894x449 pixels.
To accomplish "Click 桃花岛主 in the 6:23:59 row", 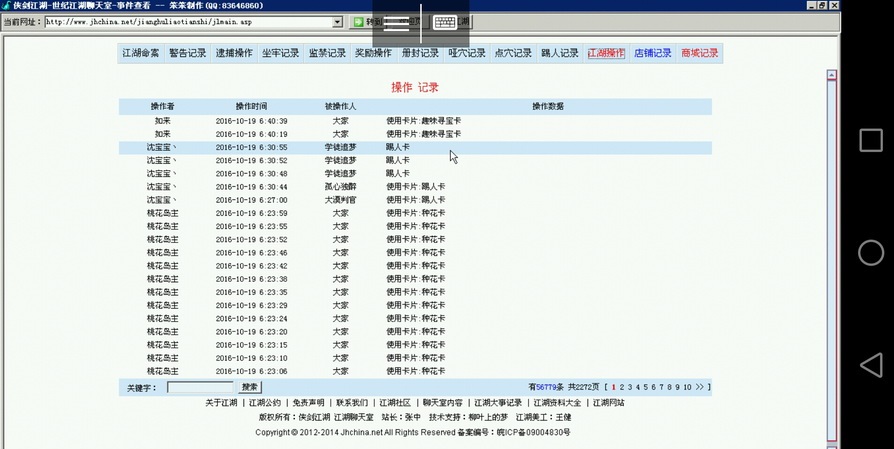I will pyautogui.click(x=162, y=213).
